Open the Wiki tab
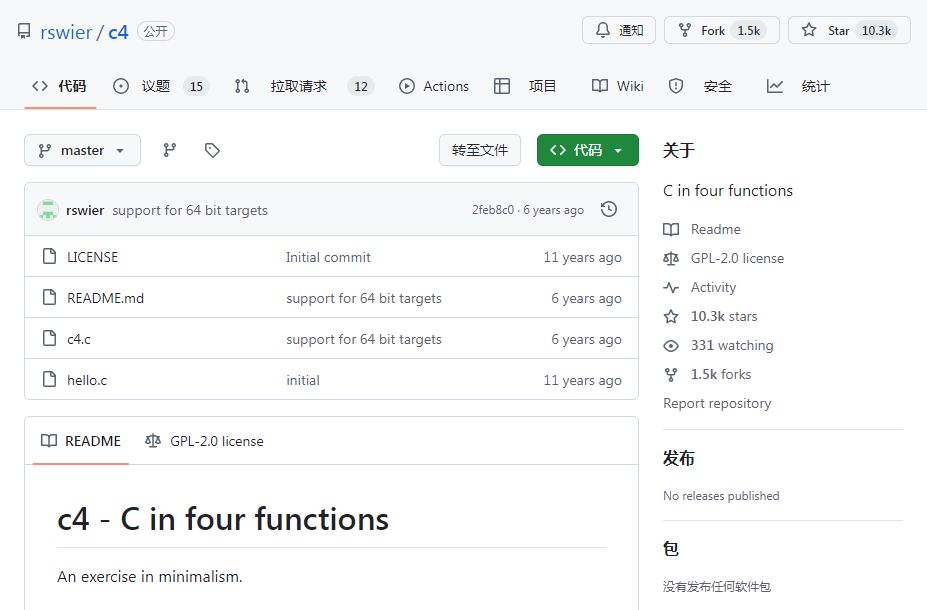The height and width of the screenshot is (610, 927). (x=617, y=86)
